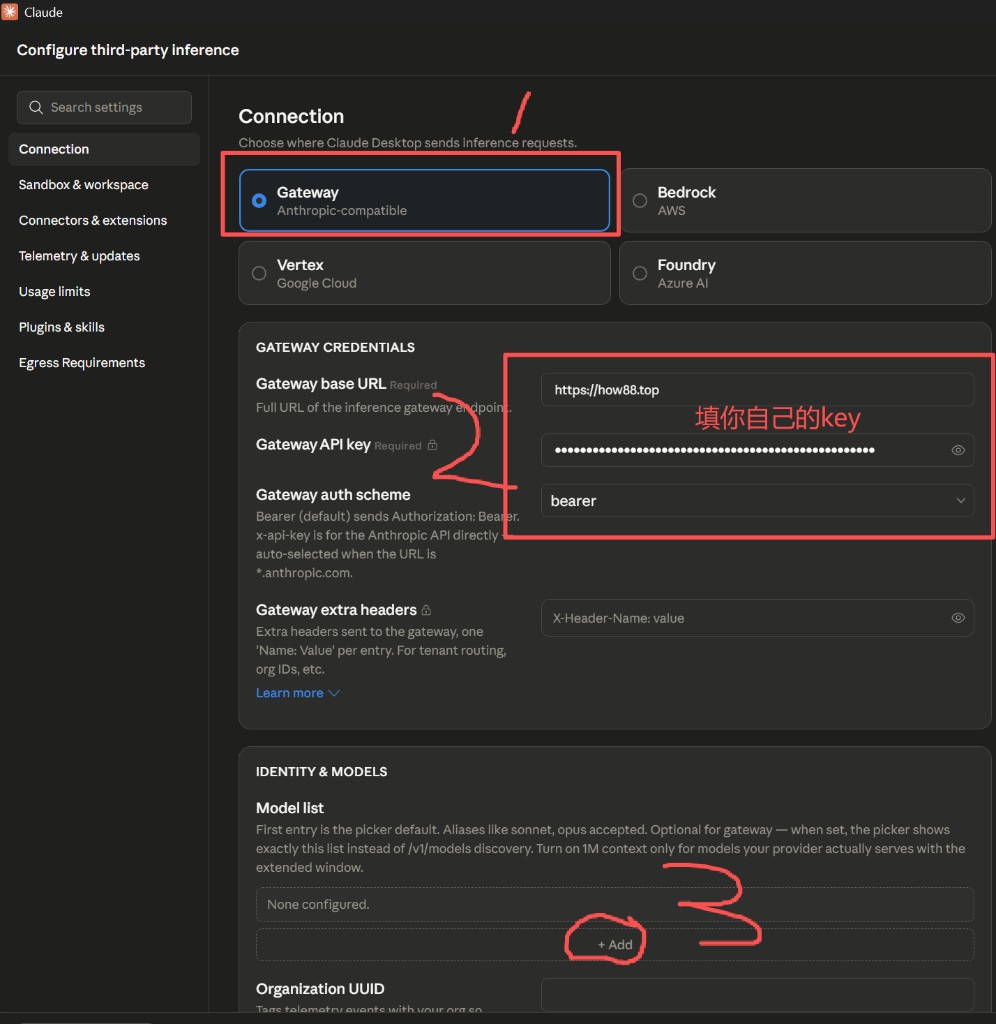Click the Claude app logo icon
Image resolution: width=996 pixels, height=1024 pixels.
pos(10,12)
